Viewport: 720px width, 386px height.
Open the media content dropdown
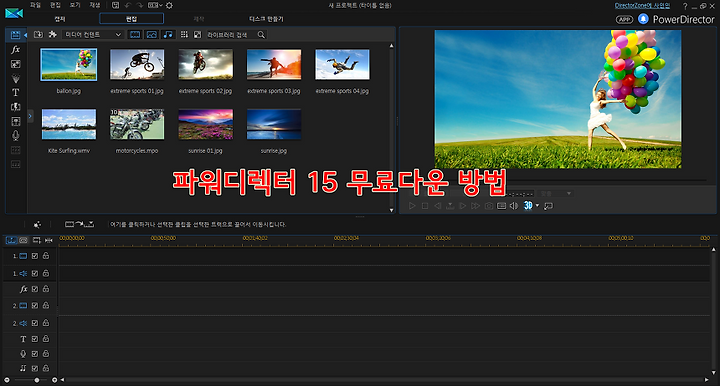coord(93,34)
